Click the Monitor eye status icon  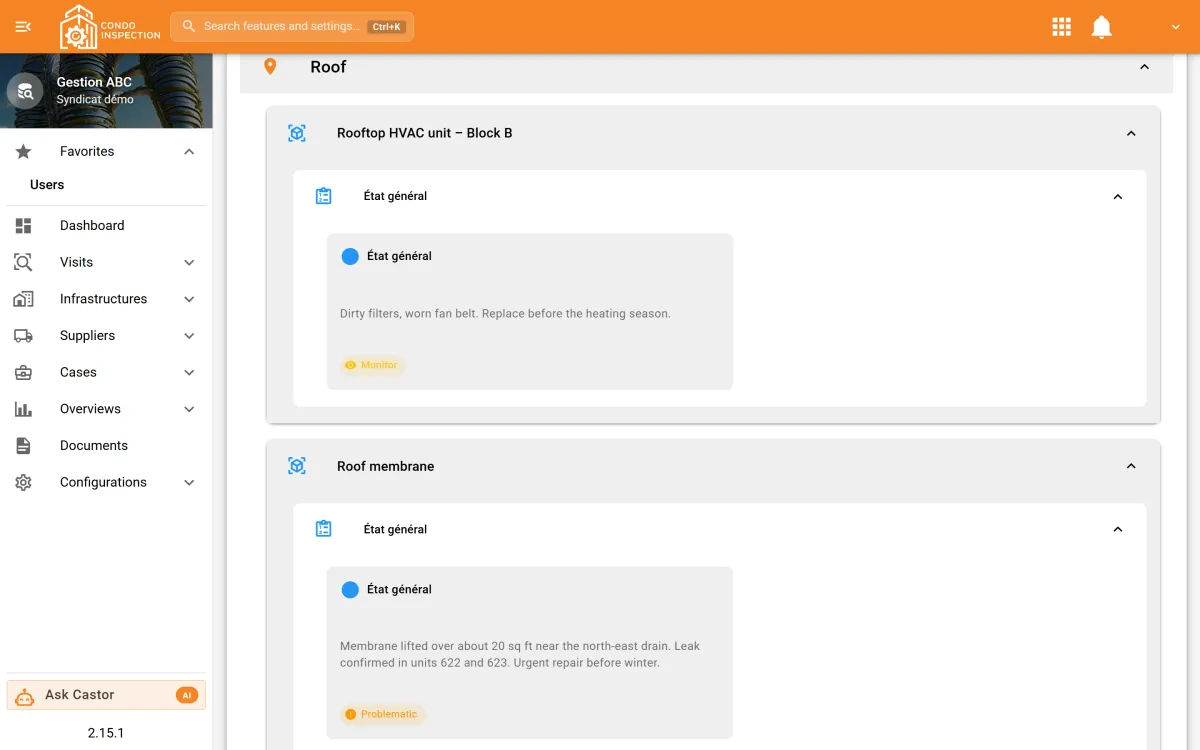350,365
